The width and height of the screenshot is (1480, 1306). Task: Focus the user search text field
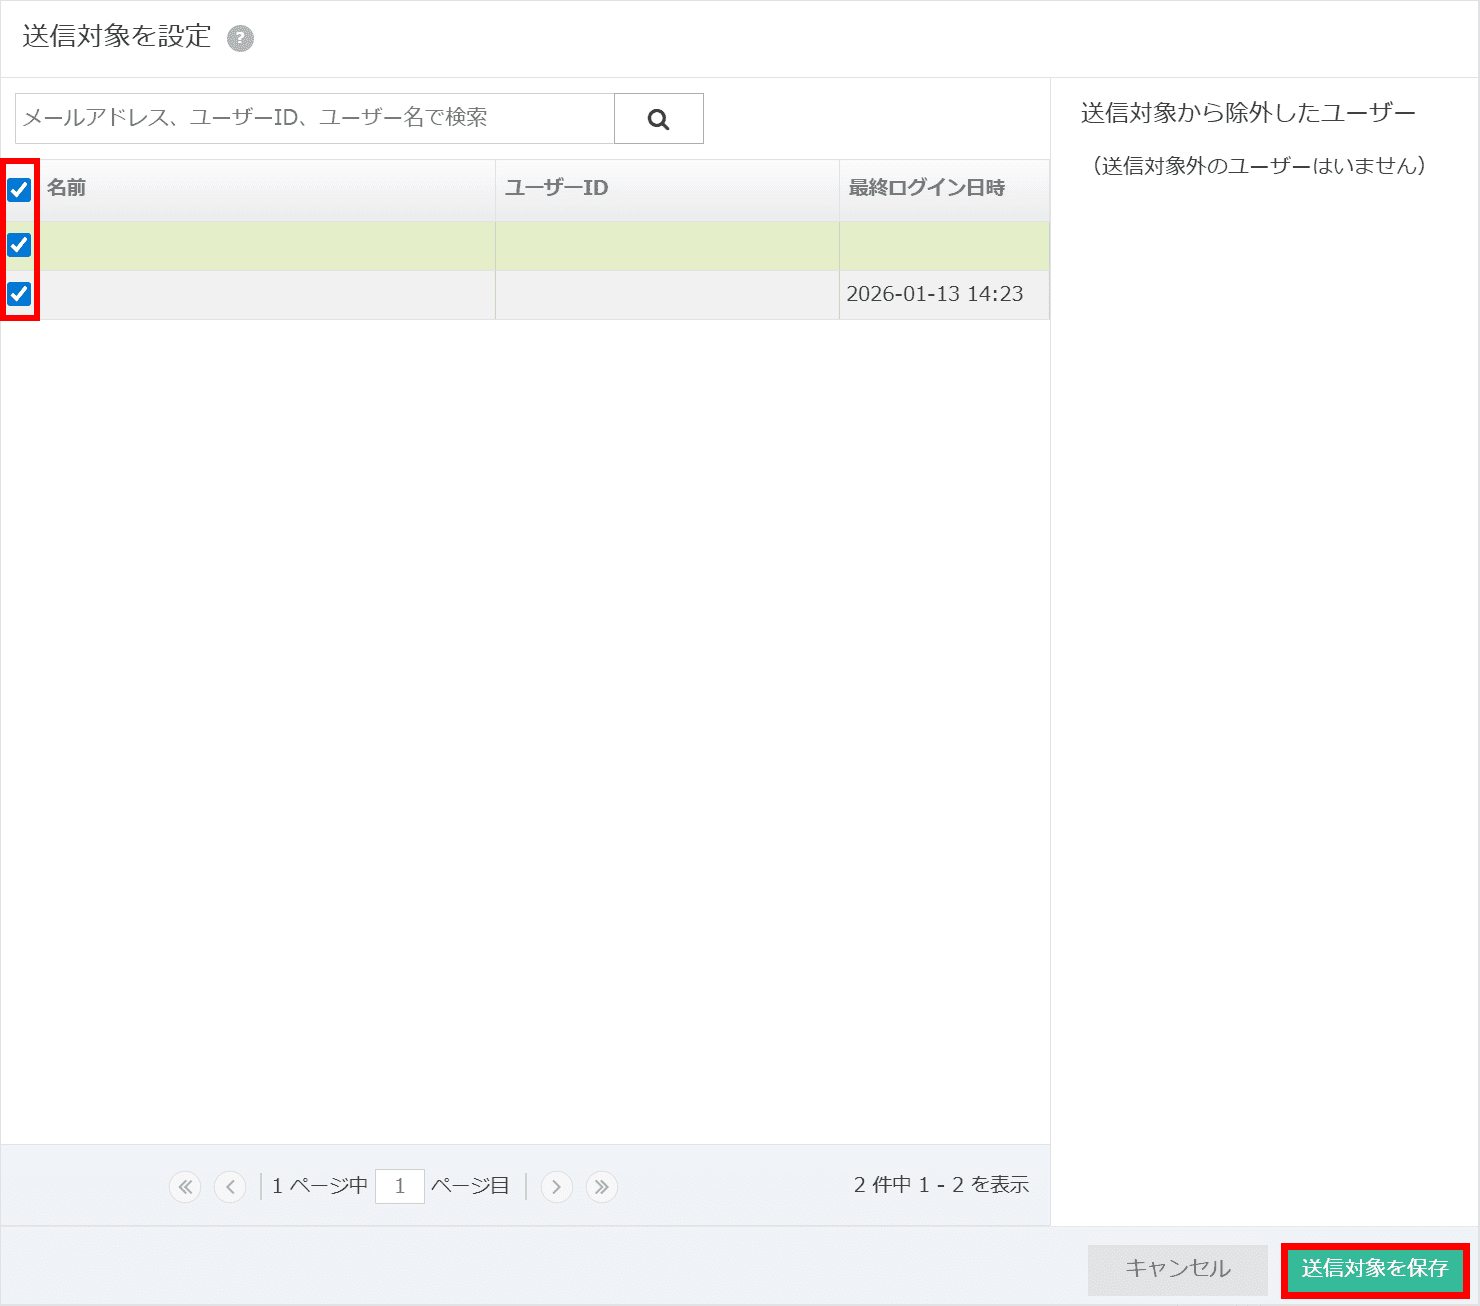pos(314,118)
